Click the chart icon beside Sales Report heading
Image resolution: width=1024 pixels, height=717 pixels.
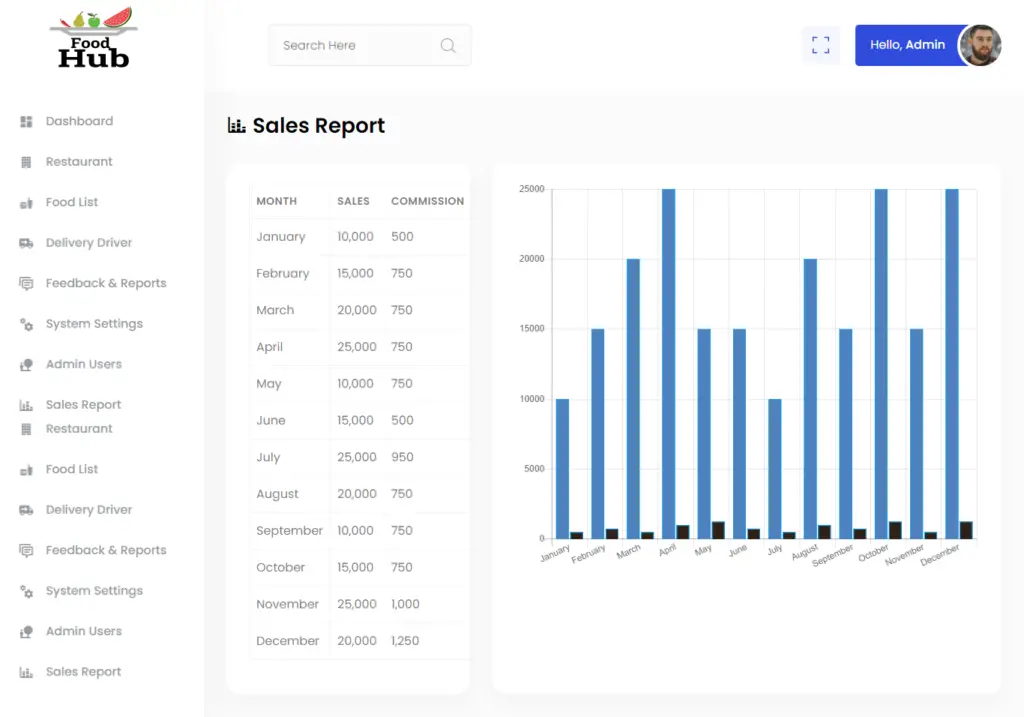click(x=236, y=125)
